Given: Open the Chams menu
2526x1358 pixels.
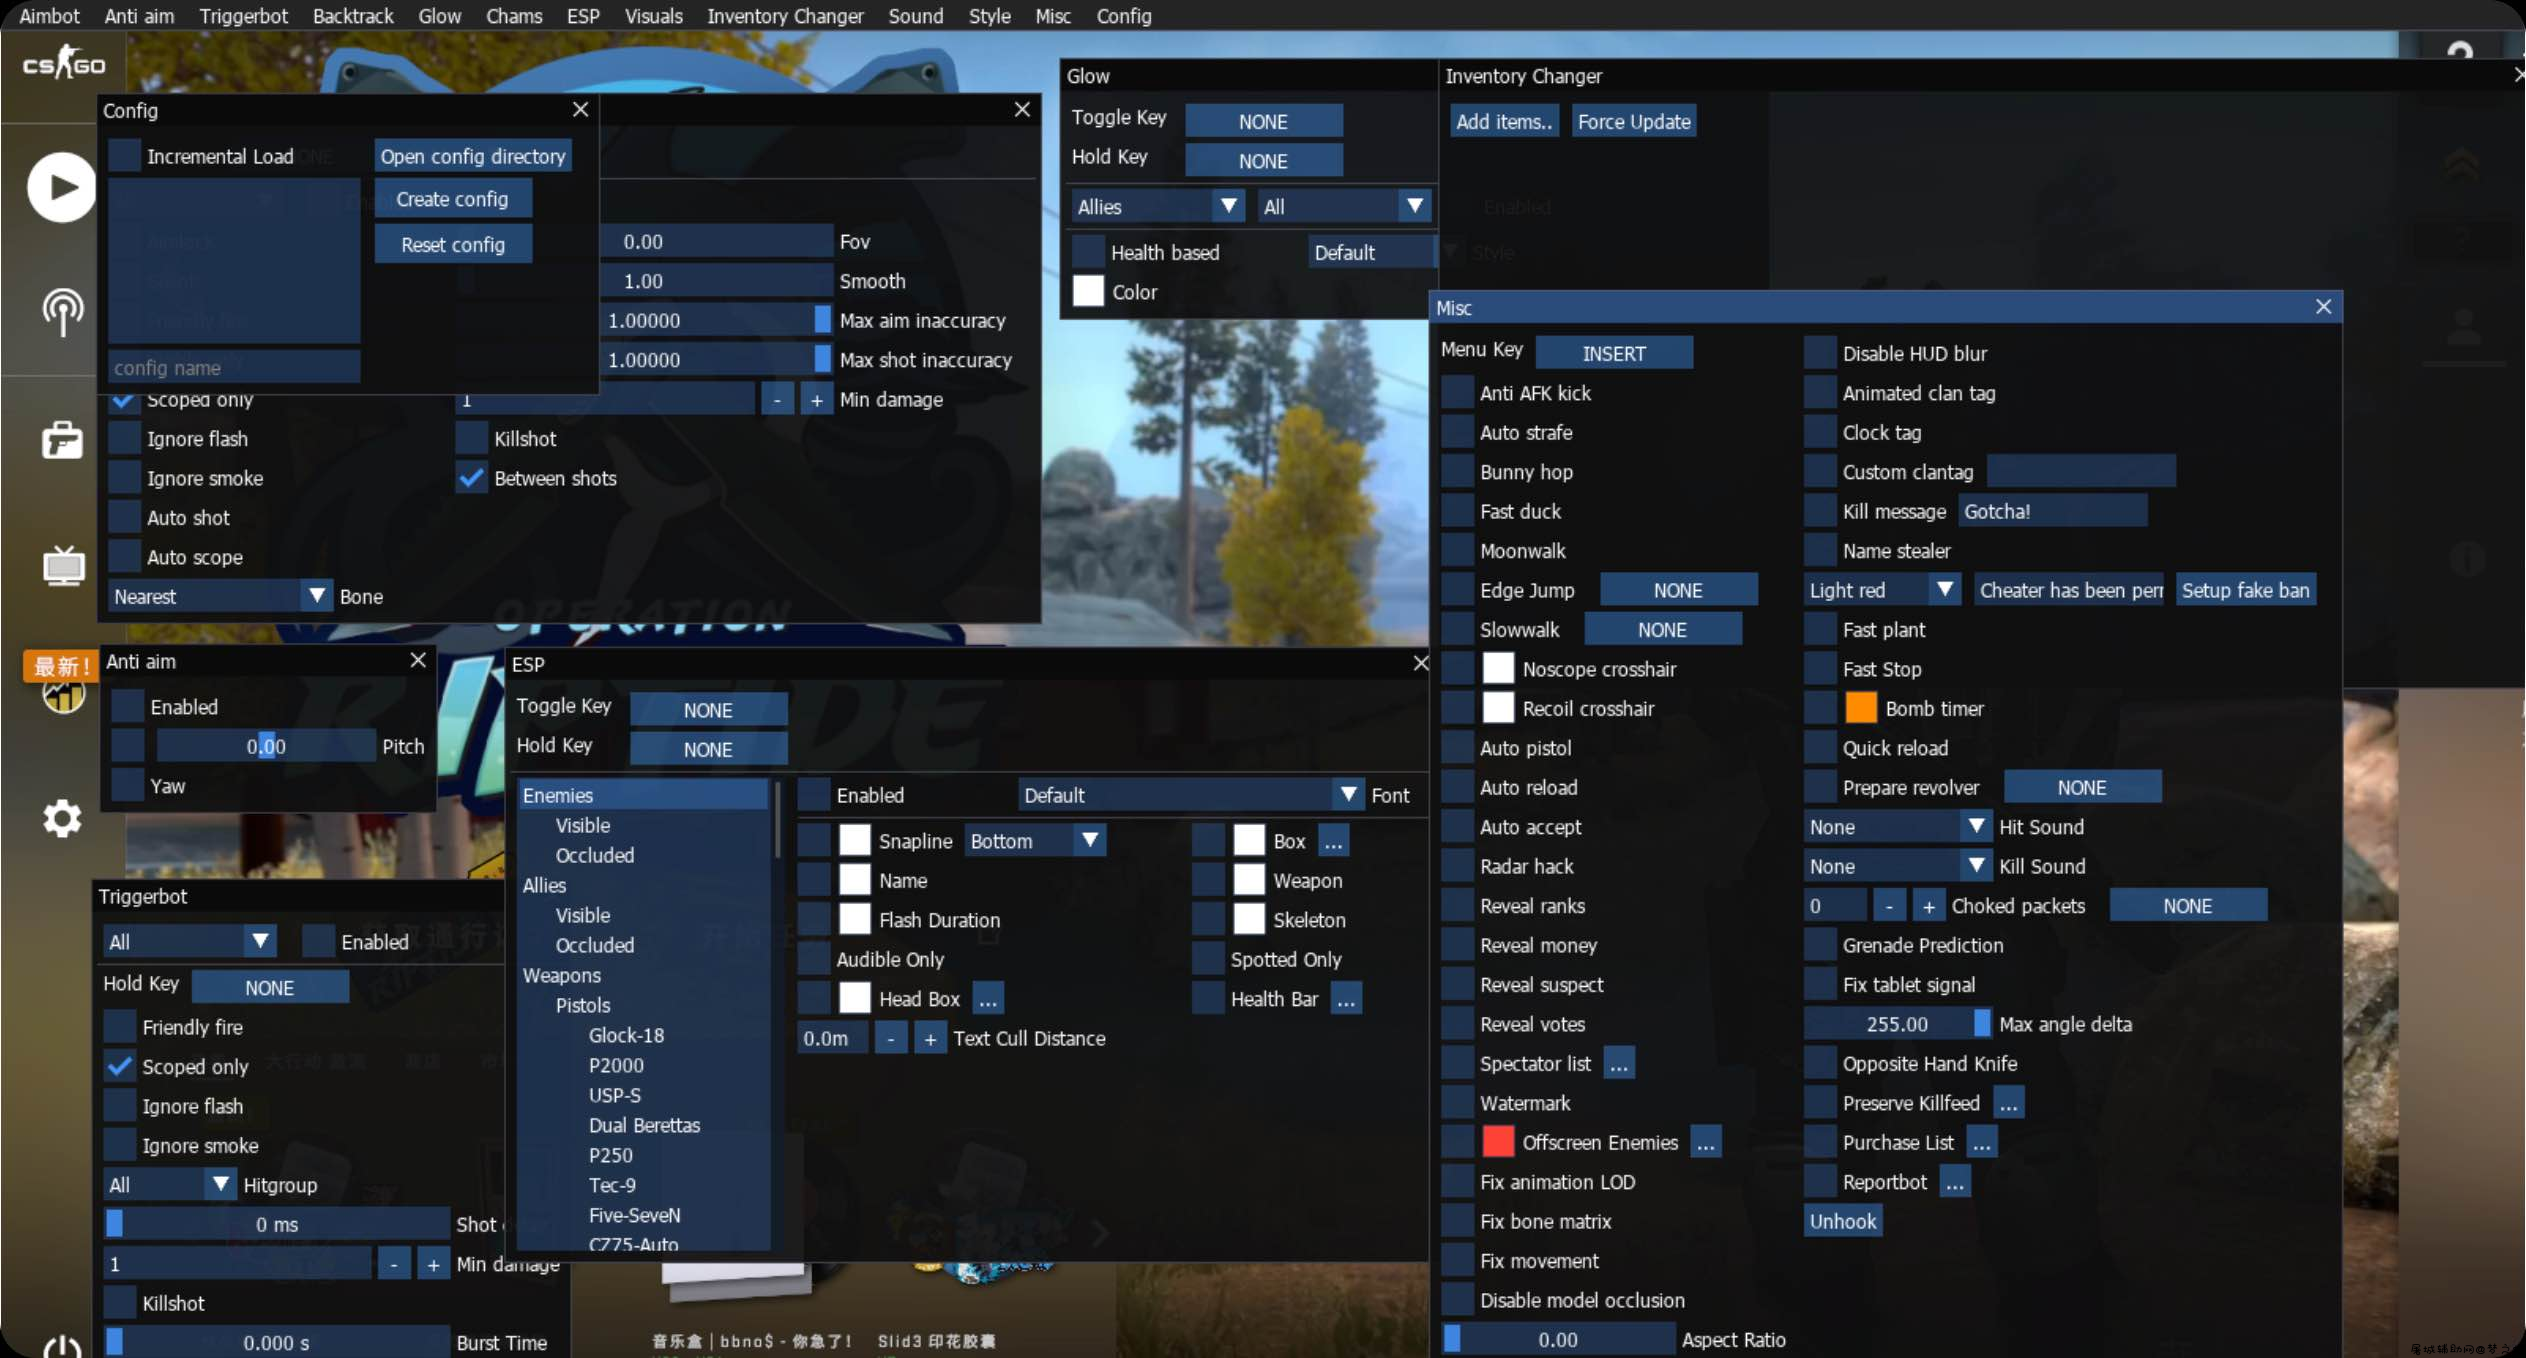Looking at the screenshot, I should tap(514, 16).
